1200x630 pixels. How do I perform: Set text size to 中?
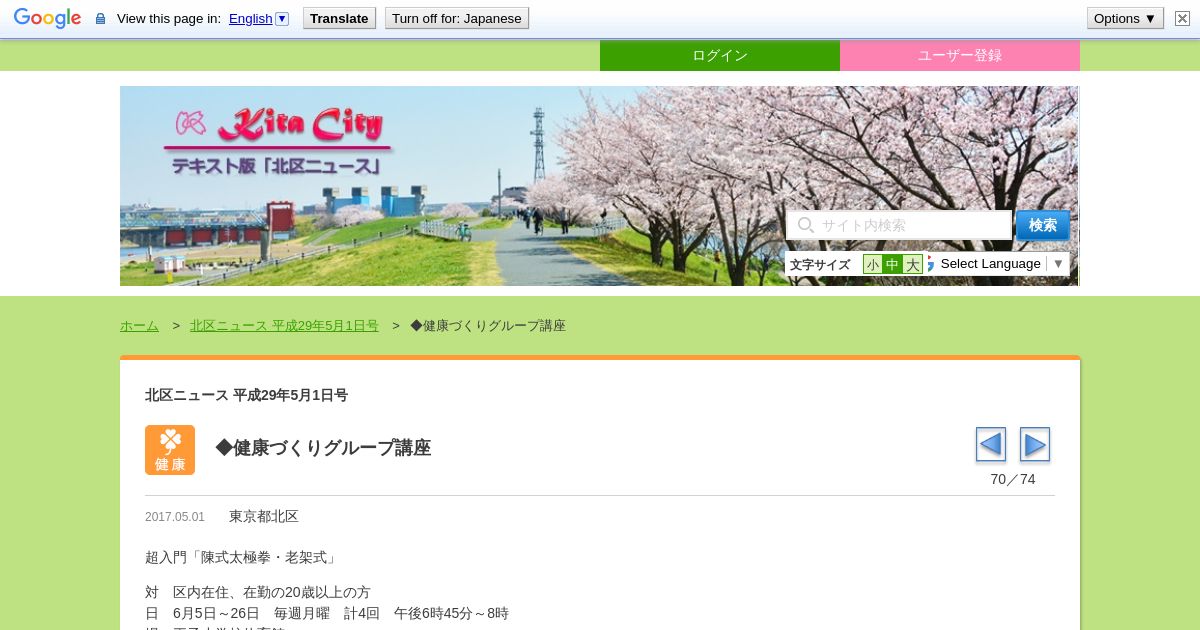(x=892, y=264)
